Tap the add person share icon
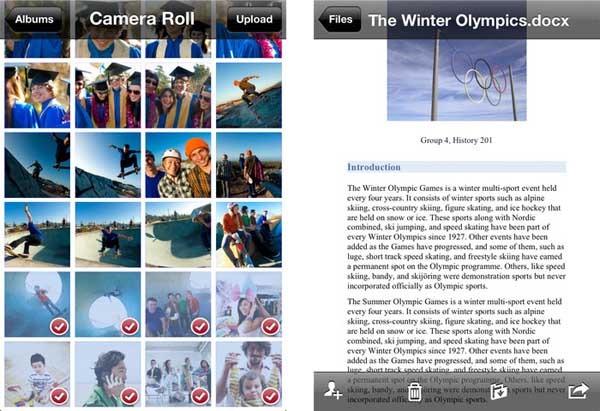The image size is (600, 411). coord(333,391)
